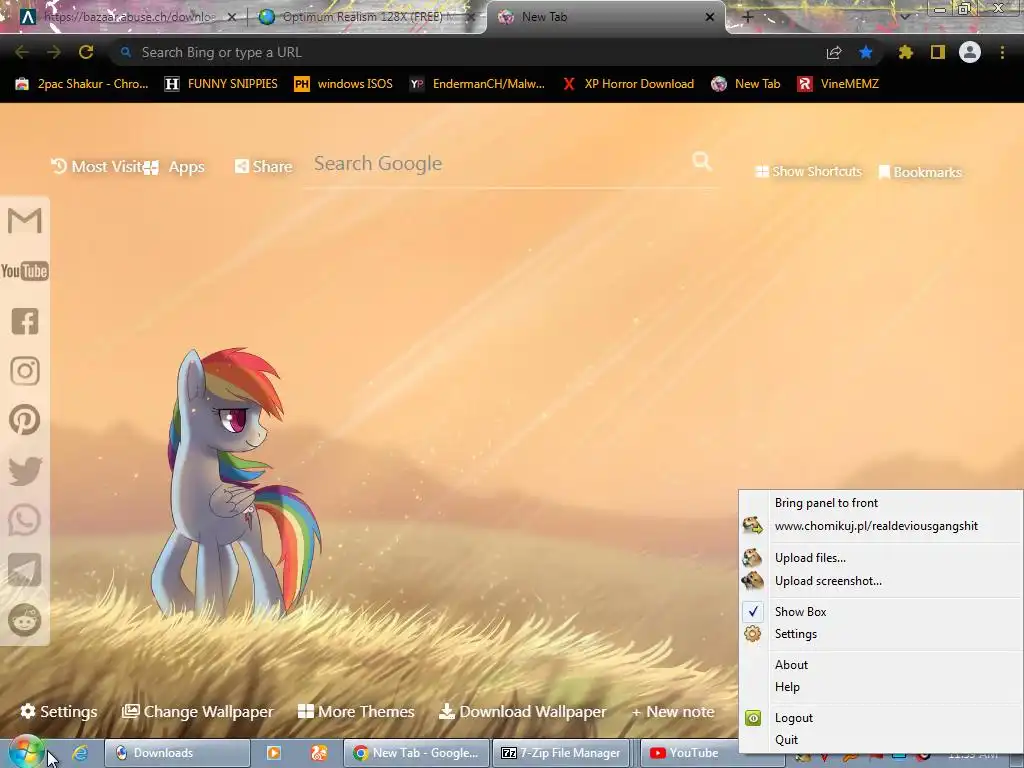Toggle Show Shortcuts
The width and height of the screenshot is (1024, 768).
click(x=808, y=171)
